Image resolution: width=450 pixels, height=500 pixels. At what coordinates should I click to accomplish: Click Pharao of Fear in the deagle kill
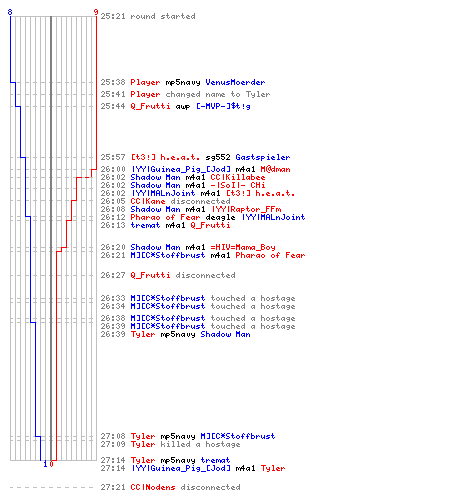coord(165,217)
